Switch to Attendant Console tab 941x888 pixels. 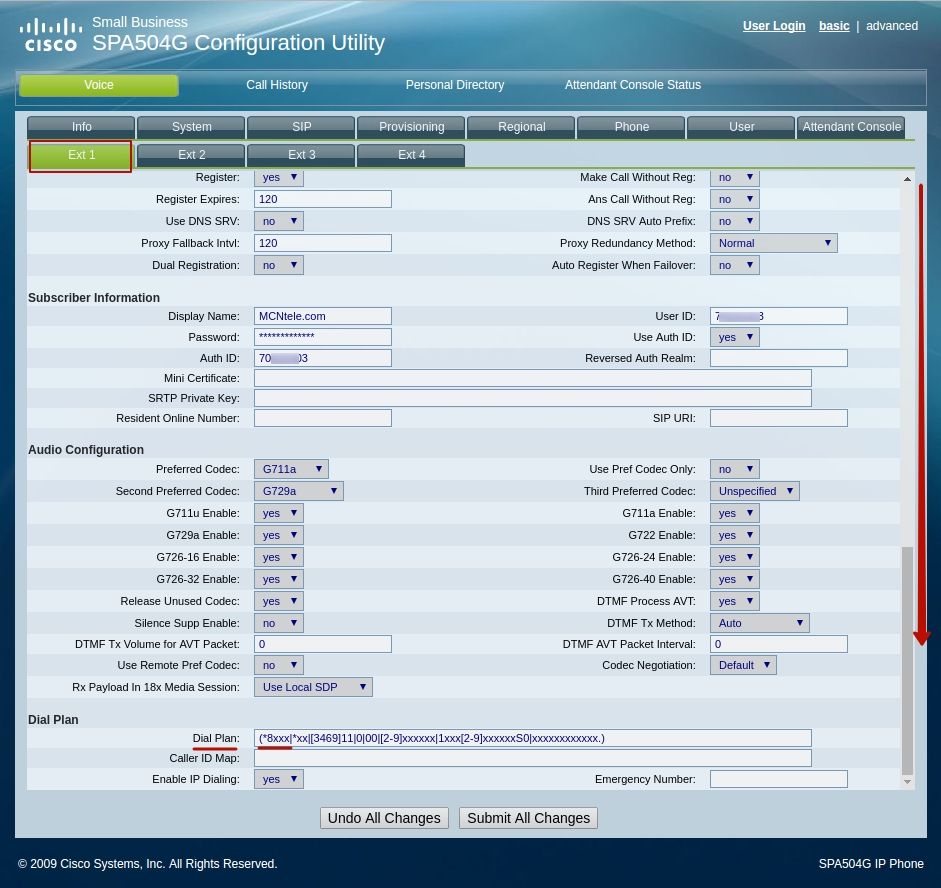click(851, 127)
